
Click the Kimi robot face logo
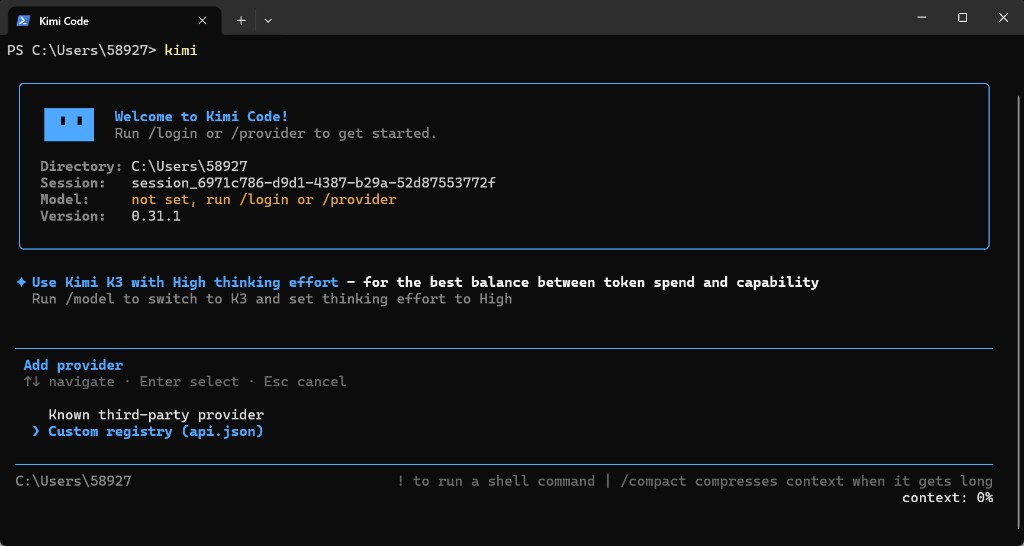(x=69, y=124)
